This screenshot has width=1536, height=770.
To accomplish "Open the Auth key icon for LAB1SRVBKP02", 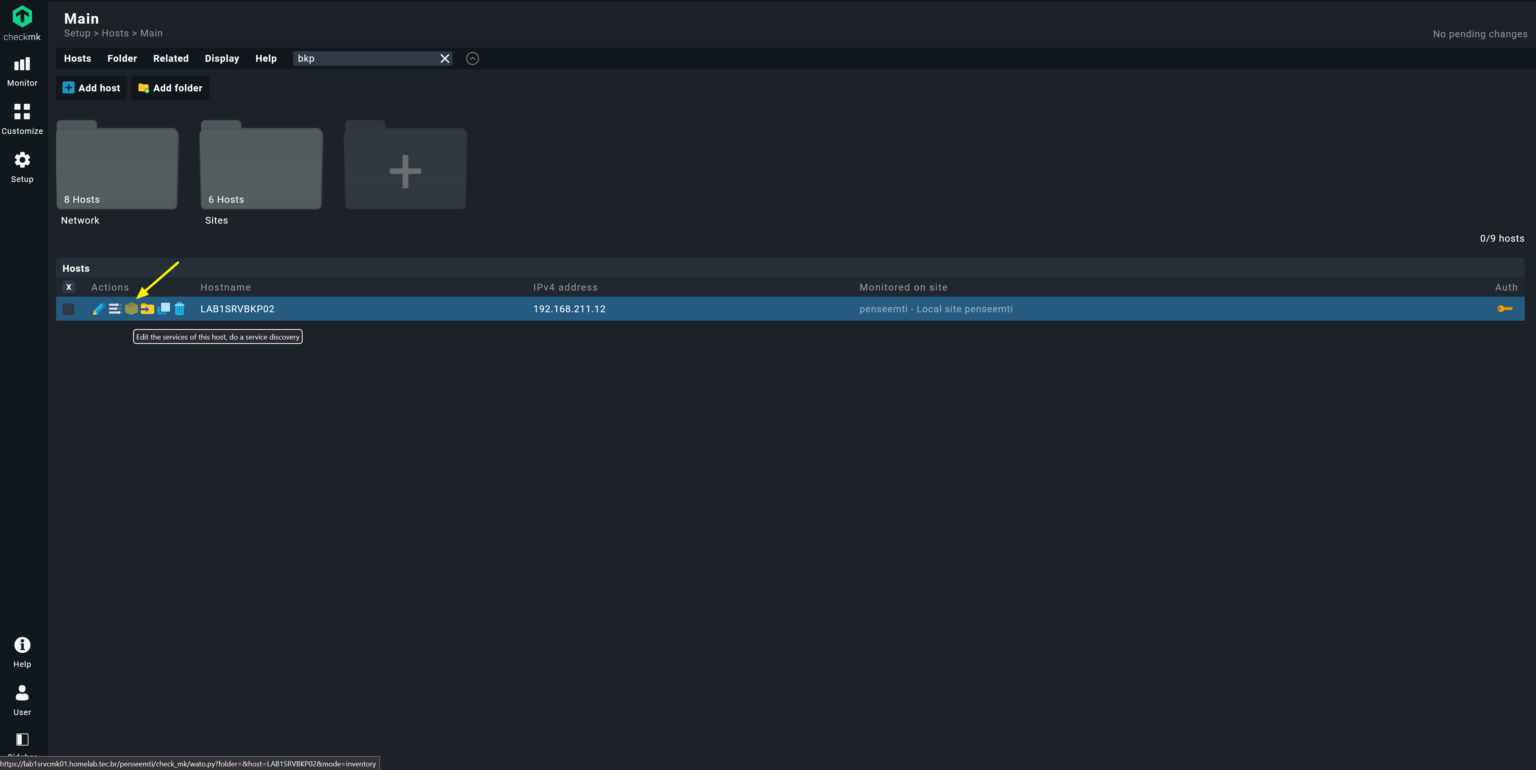I will coord(1505,308).
